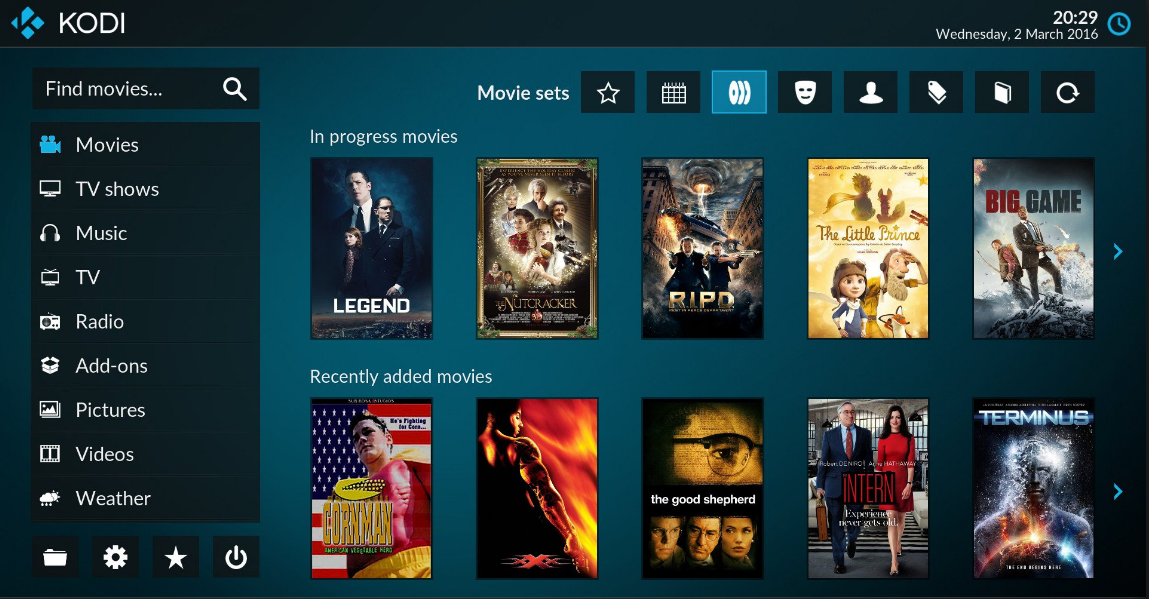Select TV in the sidebar

pyautogui.click(x=146, y=277)
